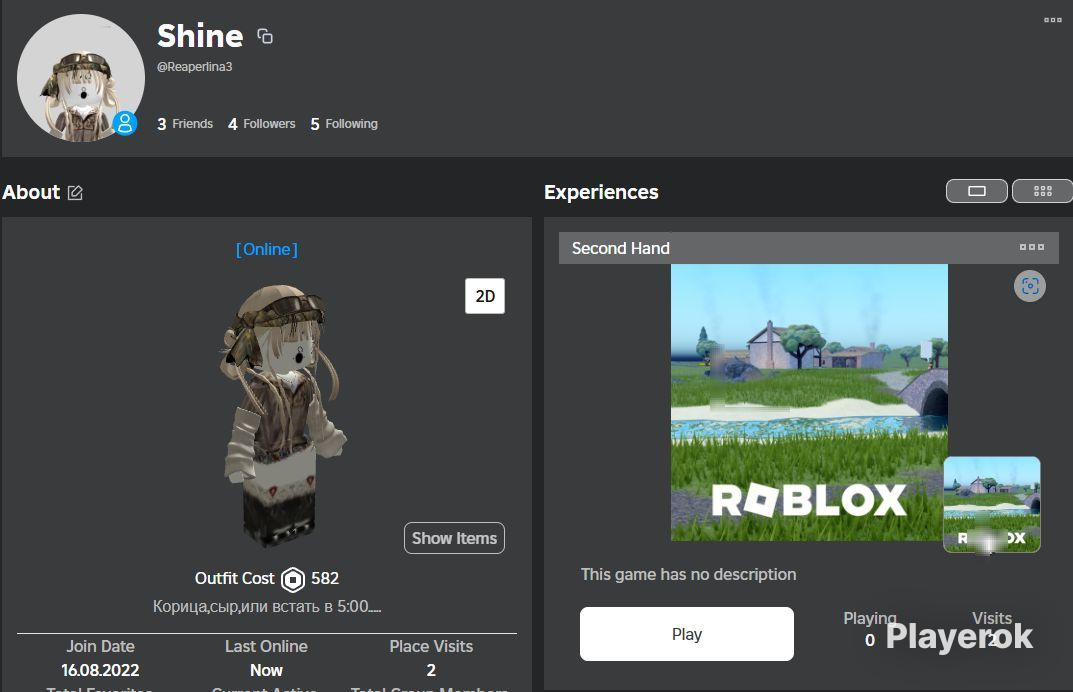Select grid Experiences view

click(1042, 191)
